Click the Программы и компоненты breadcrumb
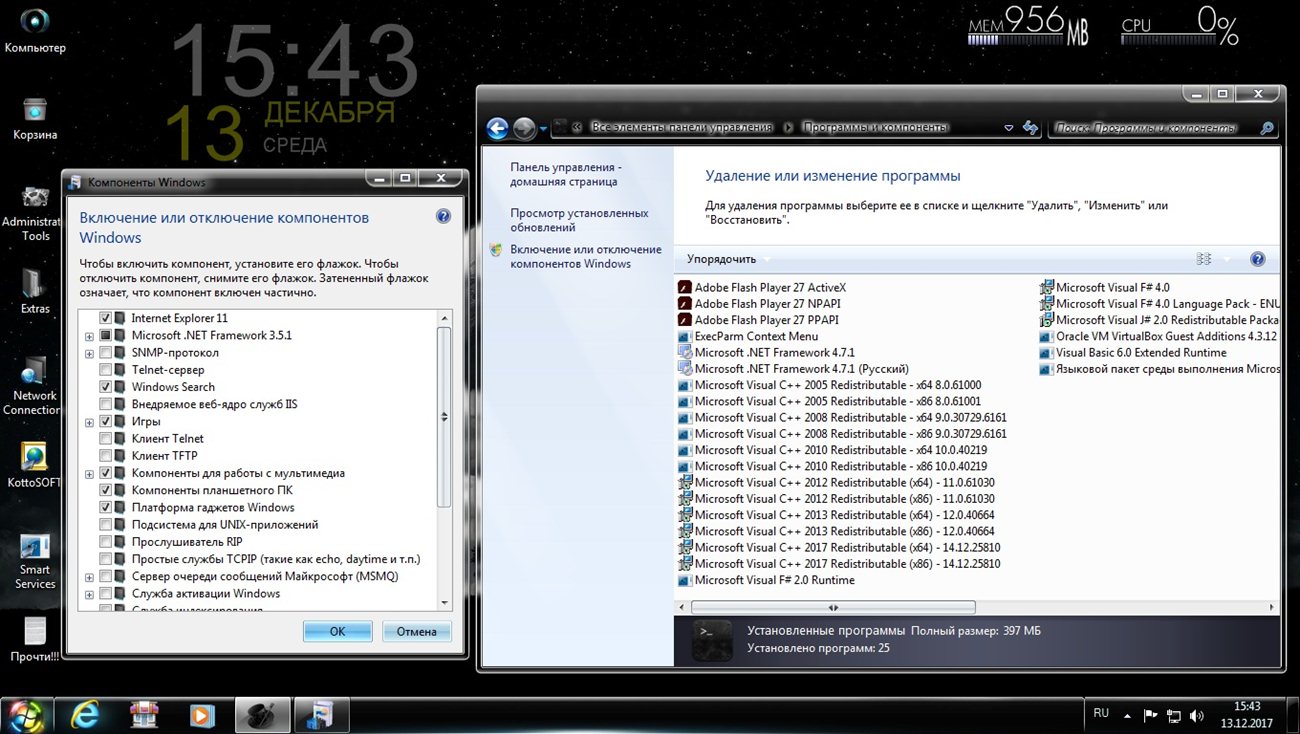Screen dimensions: 1300x734 pyautogui.click(x=876, y=128)
